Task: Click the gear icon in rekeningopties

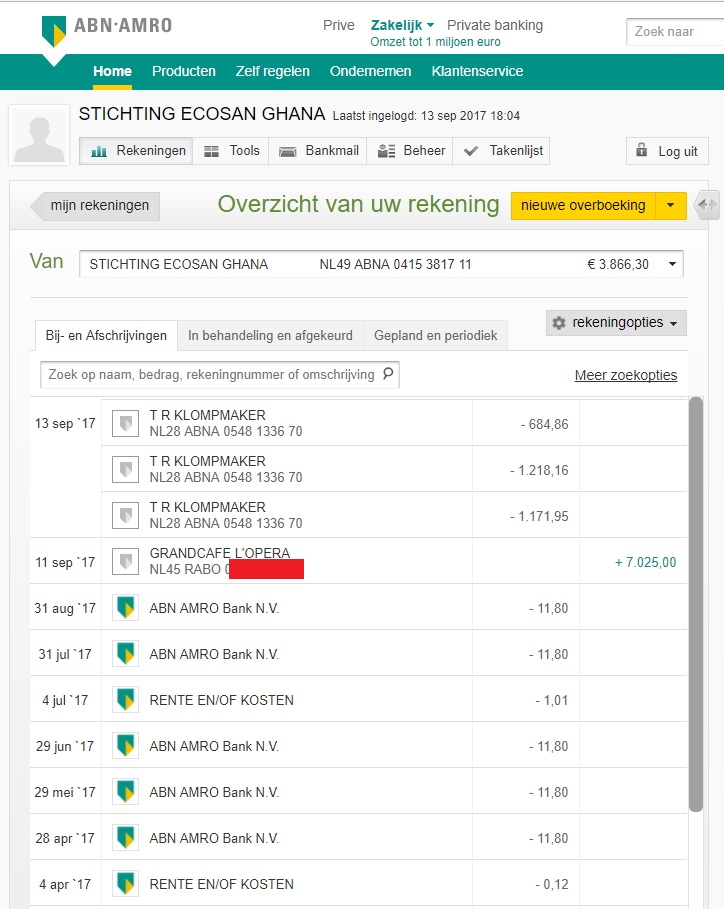Action: [559, 323]
